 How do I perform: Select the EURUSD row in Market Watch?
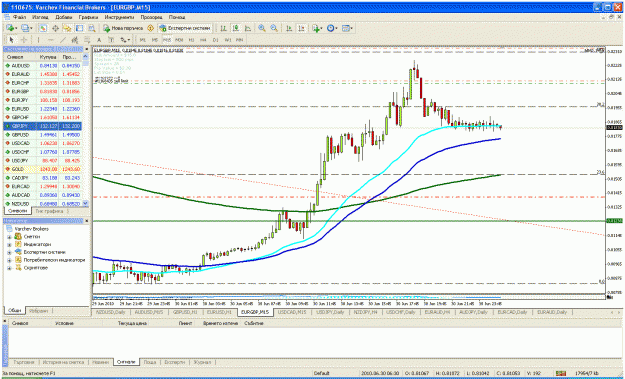(43, 109)
